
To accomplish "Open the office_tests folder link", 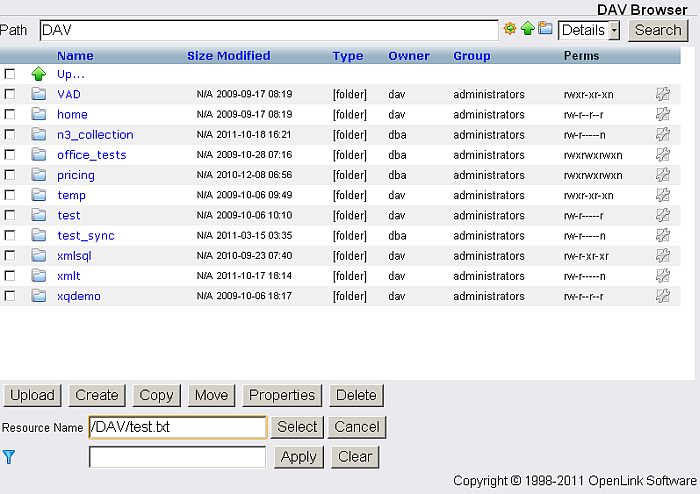I will pos(92,154).
